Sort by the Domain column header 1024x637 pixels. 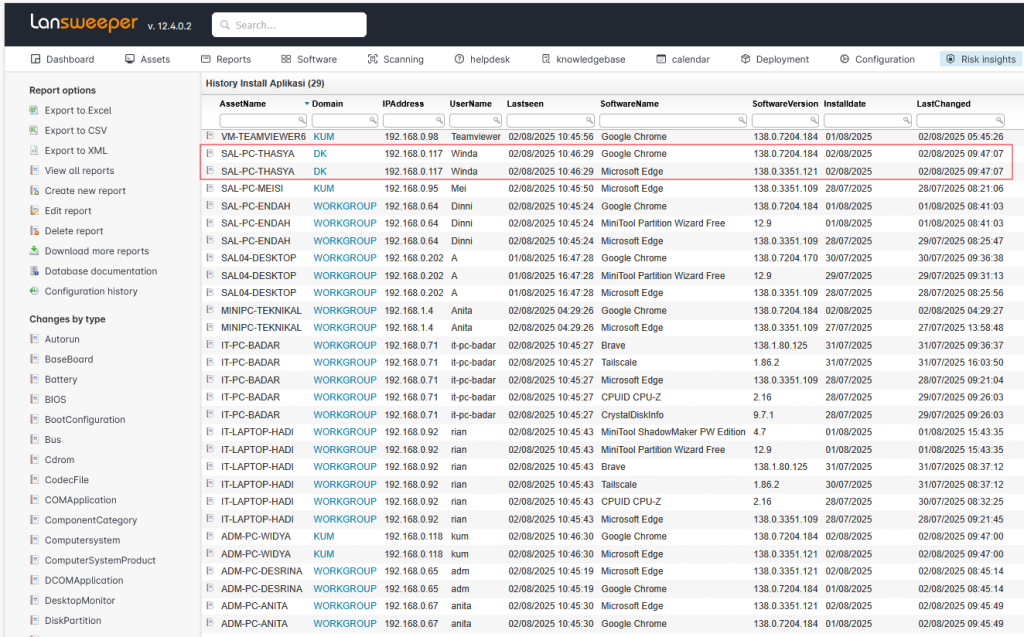(327, 103)
